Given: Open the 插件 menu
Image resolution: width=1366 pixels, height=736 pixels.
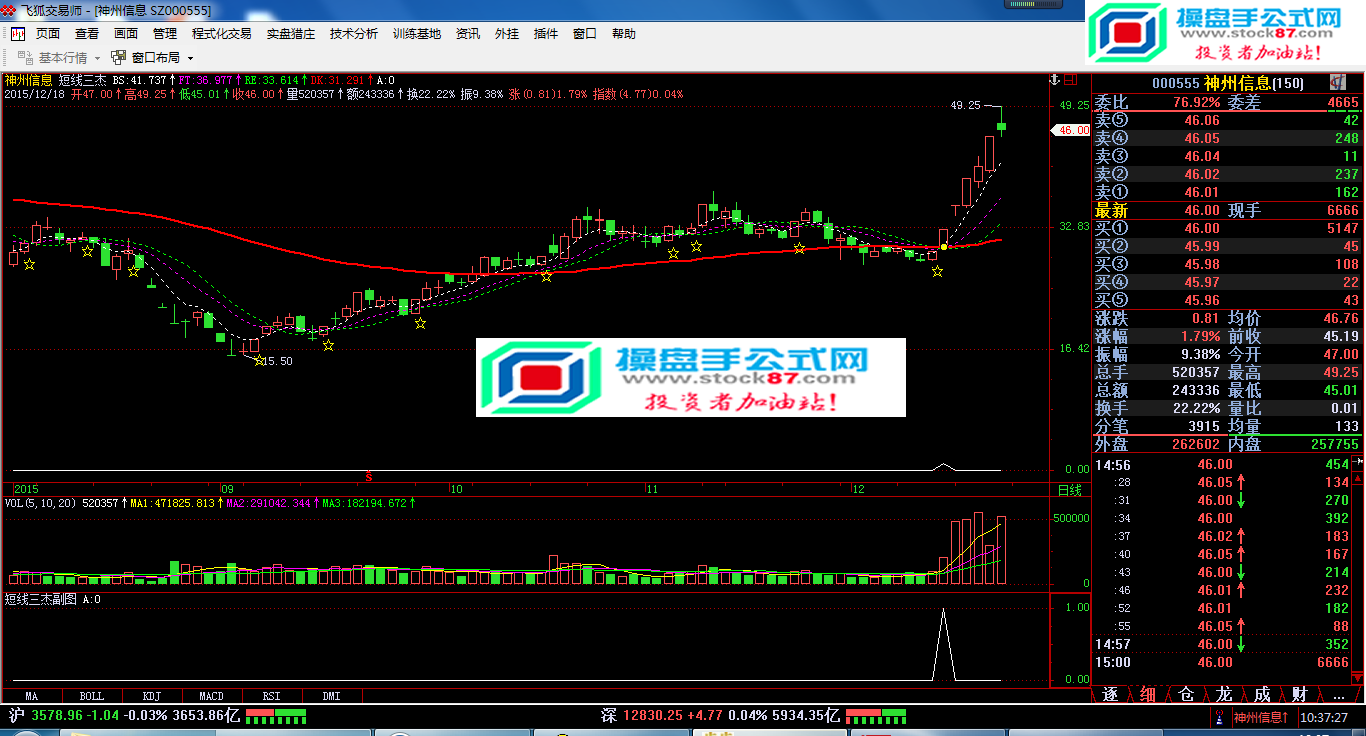Looking at the screenshot, I should pos(546,34).
